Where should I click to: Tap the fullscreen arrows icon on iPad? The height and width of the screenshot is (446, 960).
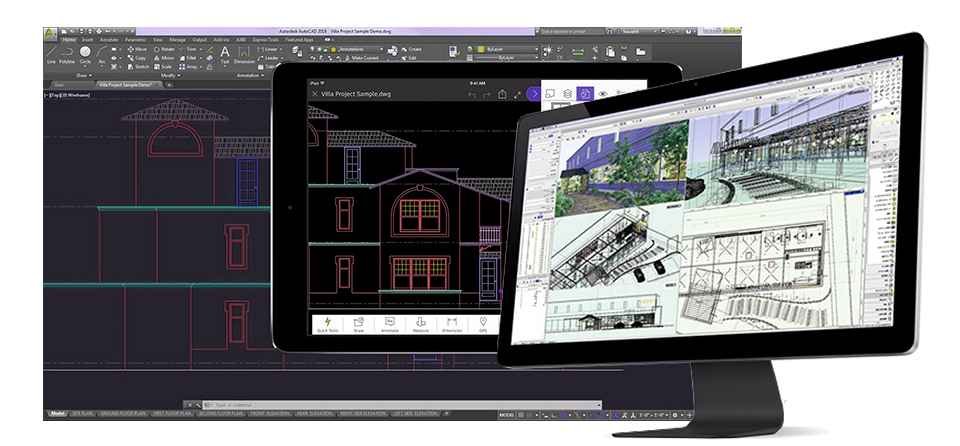[518, 94]
